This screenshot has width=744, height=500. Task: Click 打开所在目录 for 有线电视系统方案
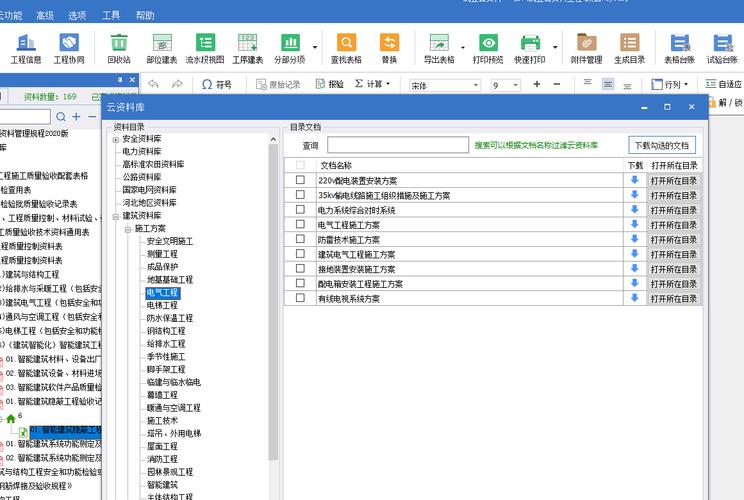click(x=674, y=298)
